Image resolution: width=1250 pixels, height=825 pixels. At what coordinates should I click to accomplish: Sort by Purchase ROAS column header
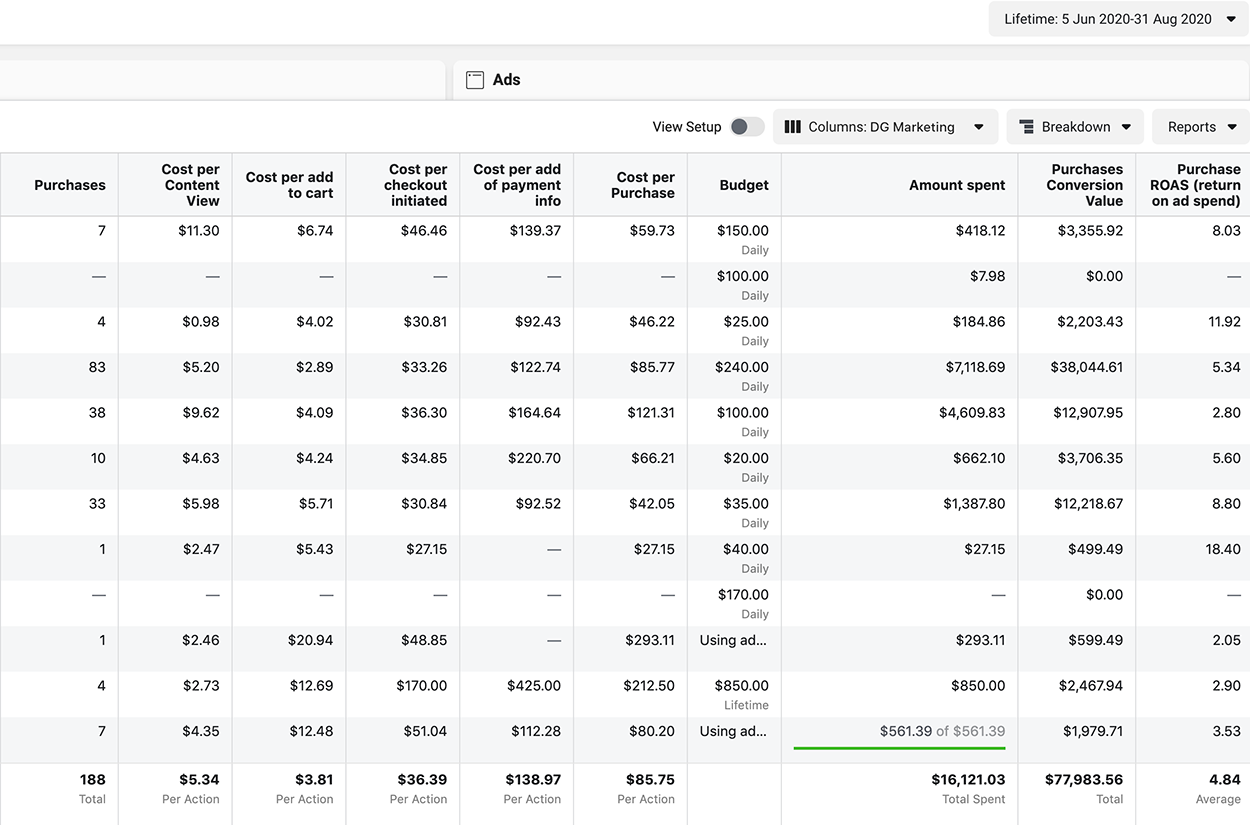pos(1194,185)
